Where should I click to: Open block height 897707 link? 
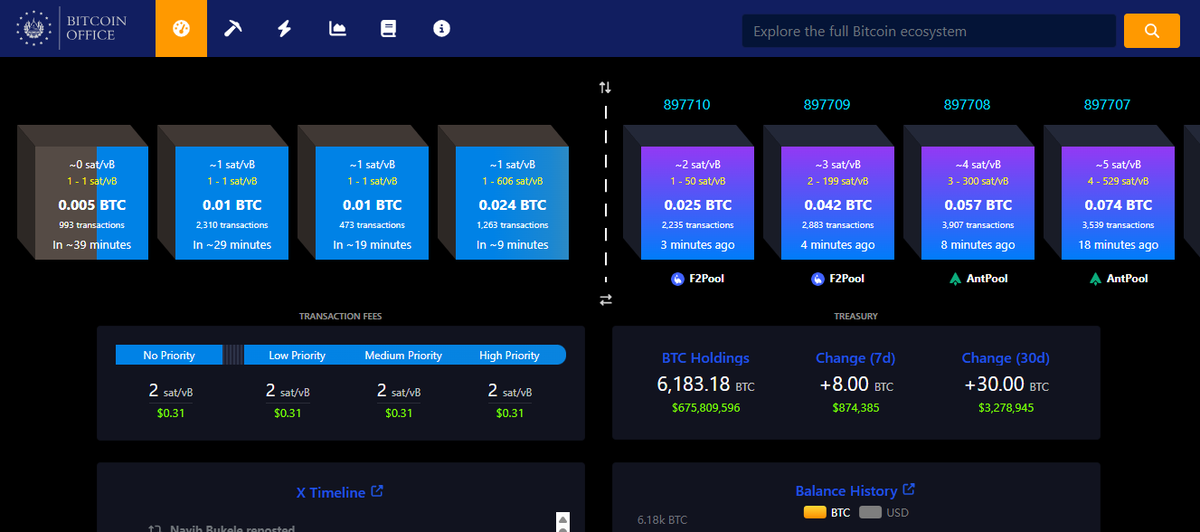click(x=1107, y=104)
